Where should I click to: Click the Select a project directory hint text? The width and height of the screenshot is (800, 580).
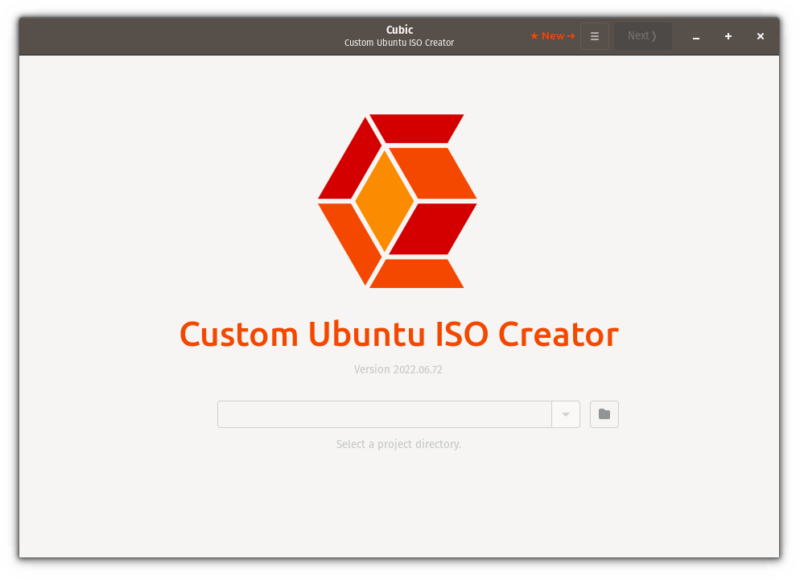point(399,444)
